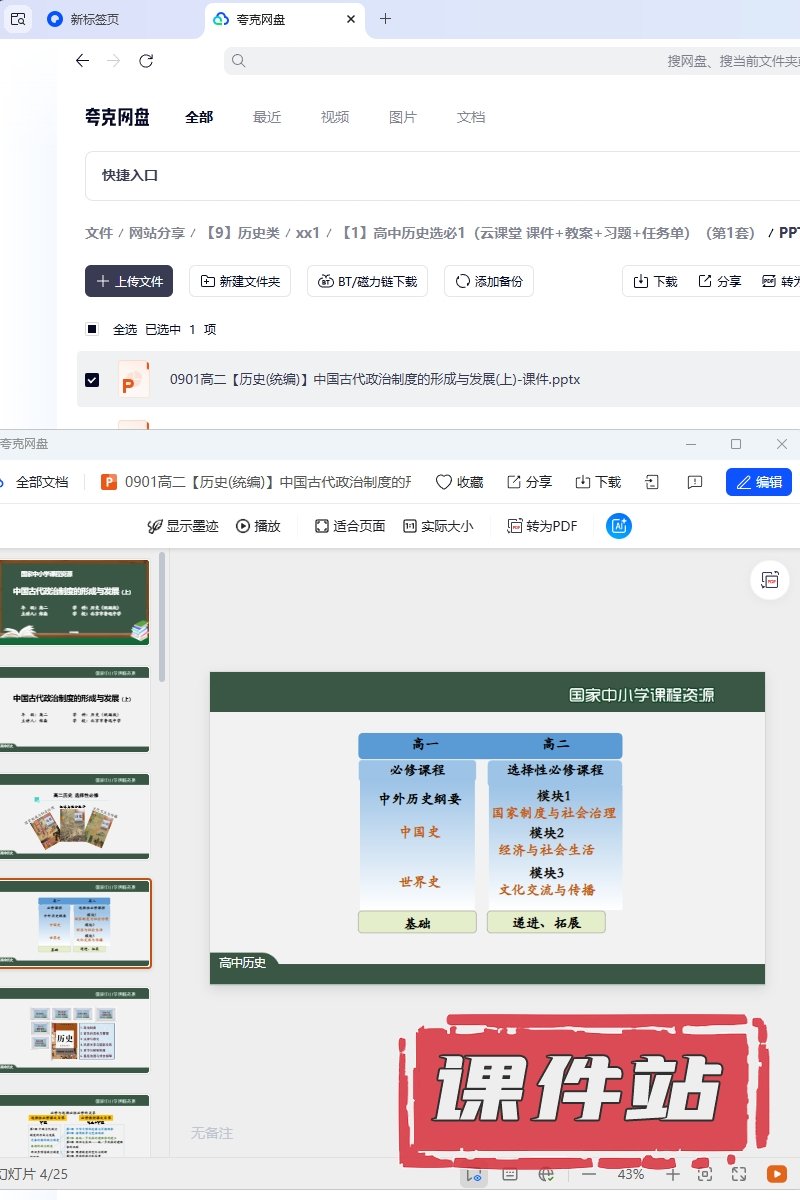Screen dimensions: 800x1200
Task: Toggle the 全选 select-all checkbox
Action: [x=92, y=329]
